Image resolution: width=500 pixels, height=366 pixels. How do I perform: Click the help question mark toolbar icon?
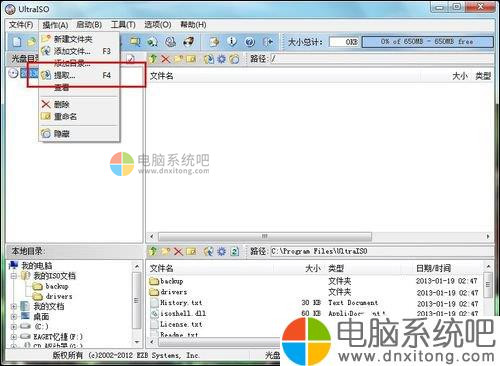tap(250, 42)
